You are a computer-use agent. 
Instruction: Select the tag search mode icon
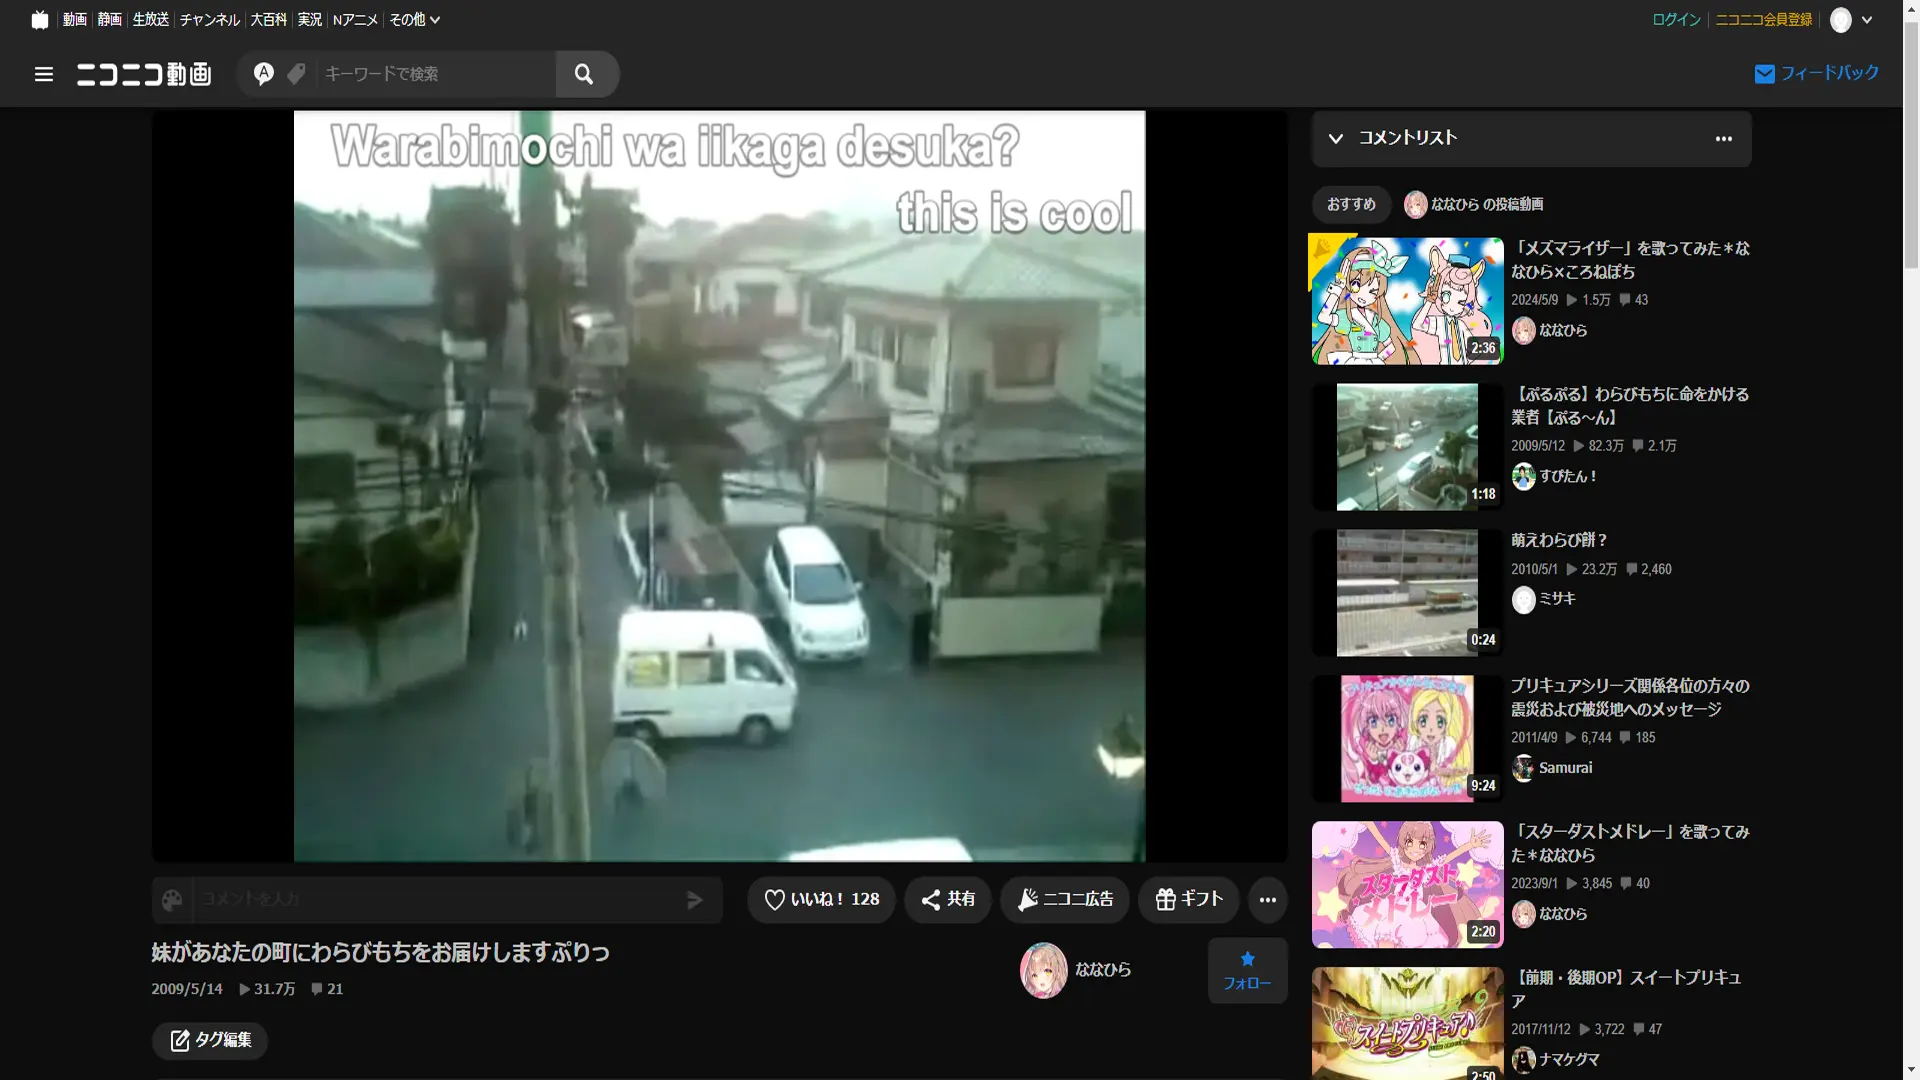296,74
